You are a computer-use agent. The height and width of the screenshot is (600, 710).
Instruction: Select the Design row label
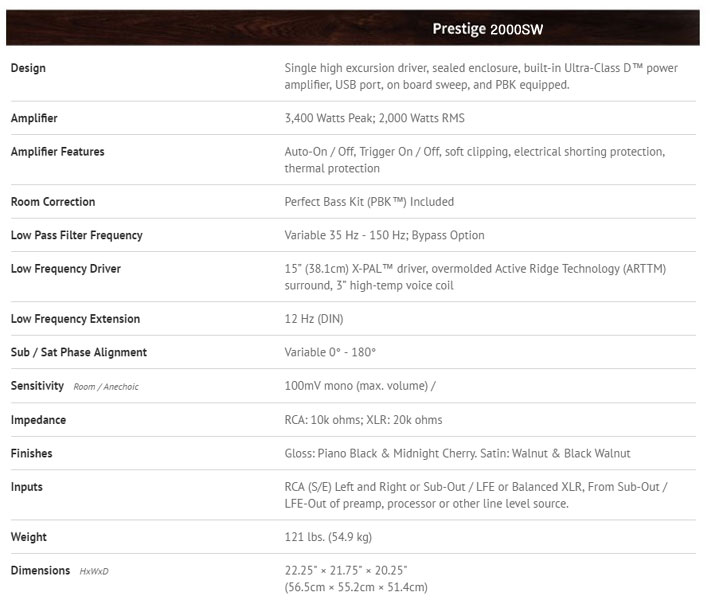(28, 68)
